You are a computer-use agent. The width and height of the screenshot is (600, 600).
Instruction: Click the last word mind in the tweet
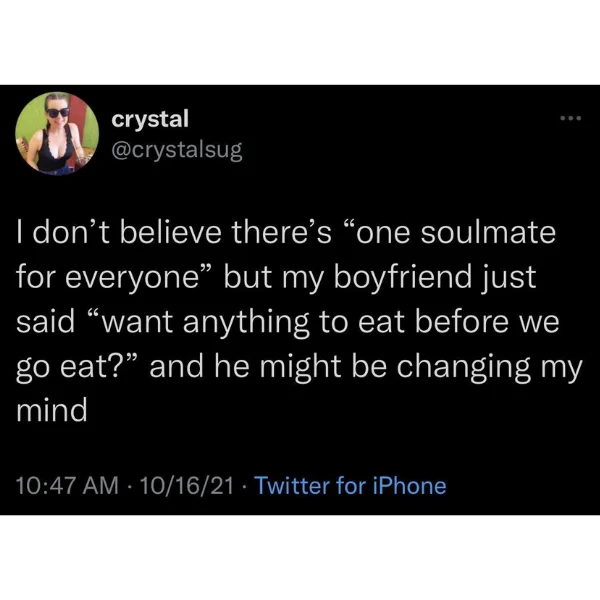(x=52, y=411)
